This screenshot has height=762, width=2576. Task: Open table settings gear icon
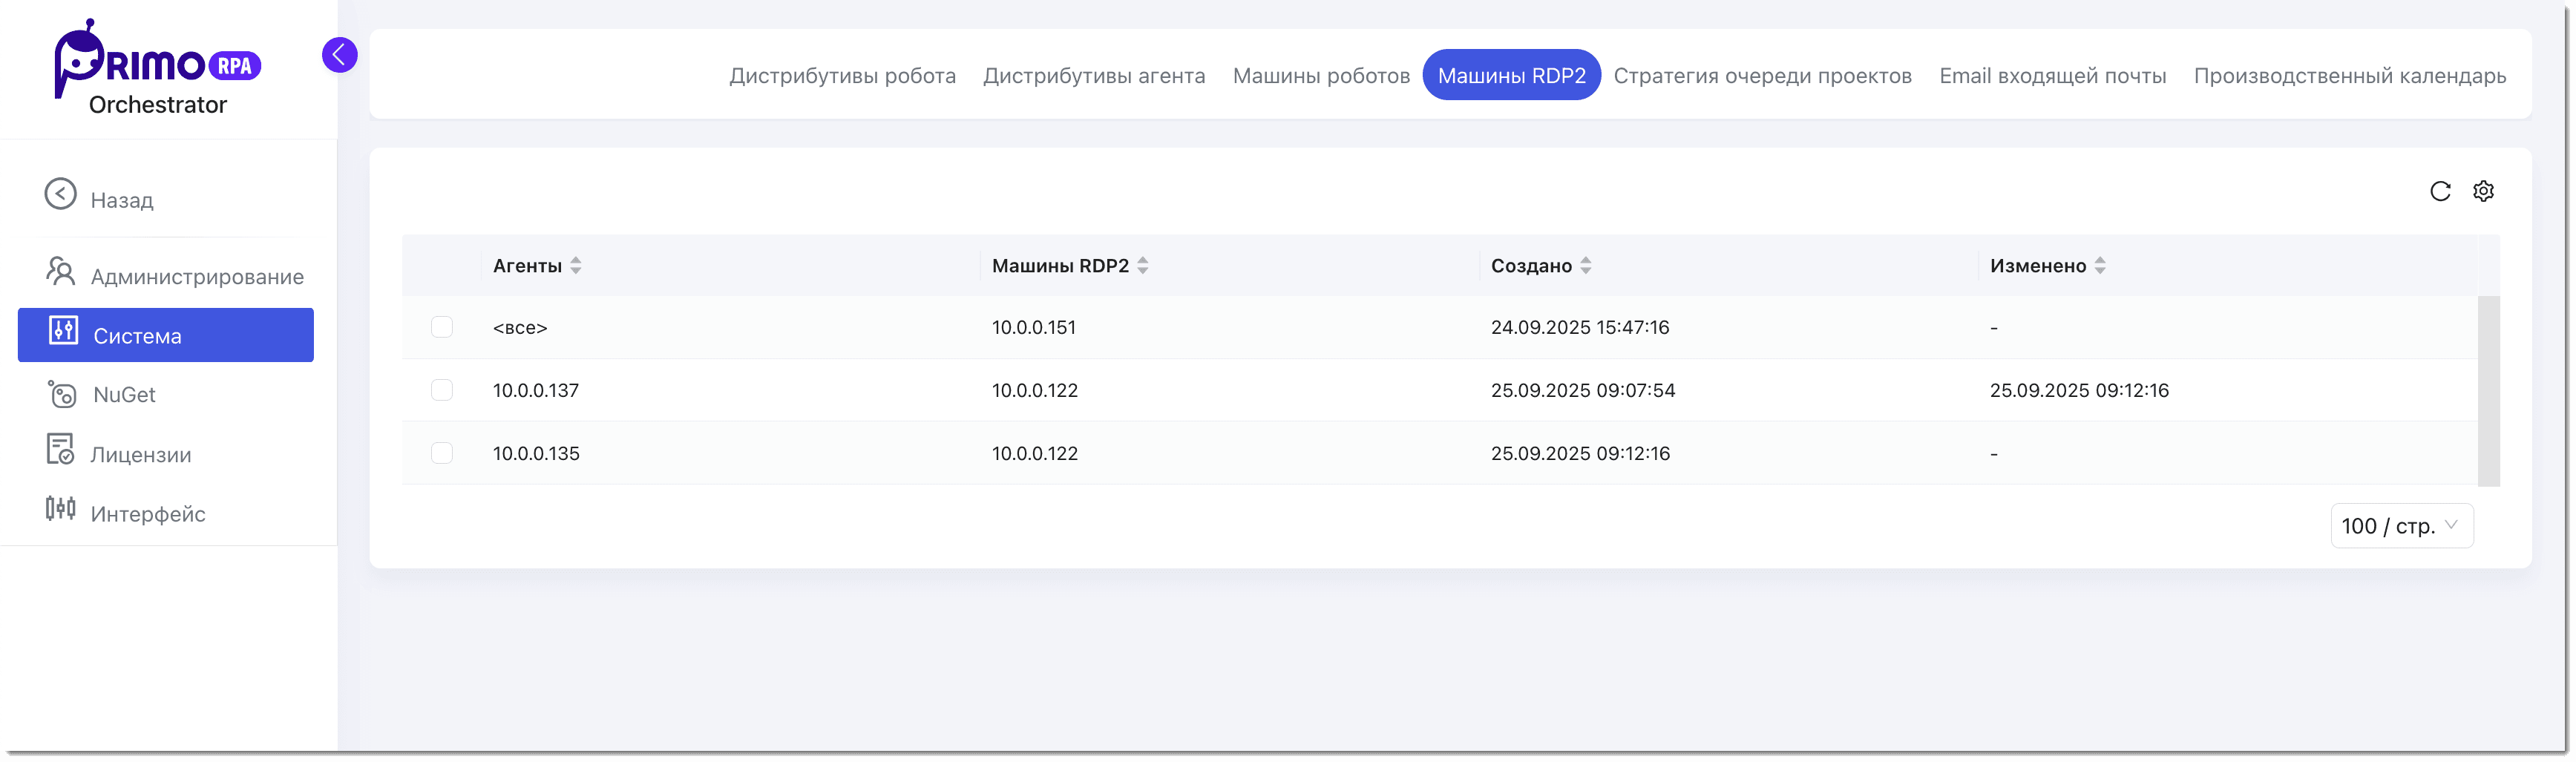(x=2483, y=191)
